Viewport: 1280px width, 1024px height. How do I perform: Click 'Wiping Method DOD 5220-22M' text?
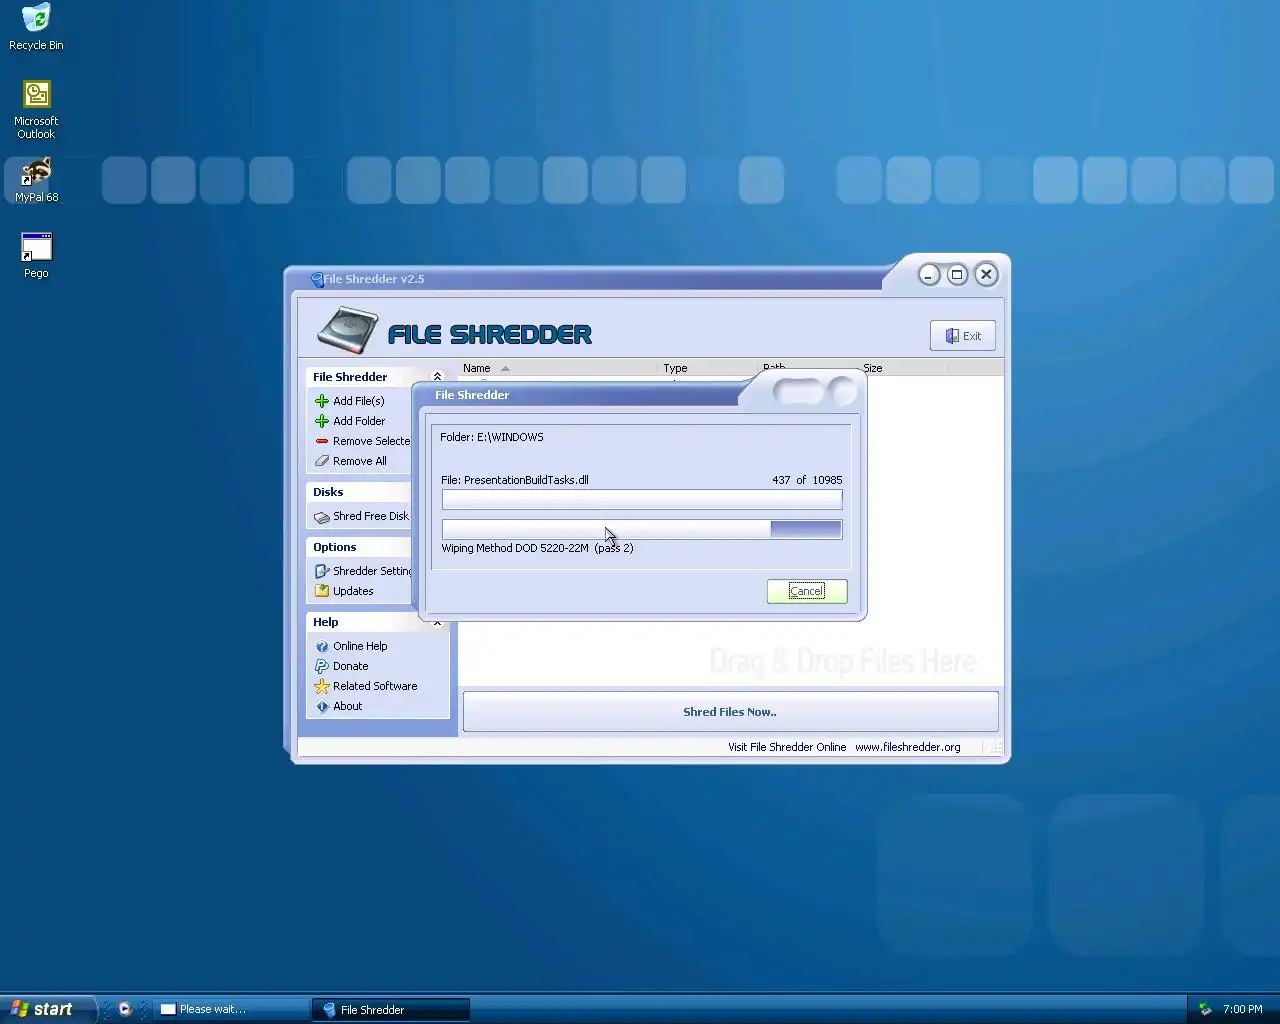(x=515, y=548)
